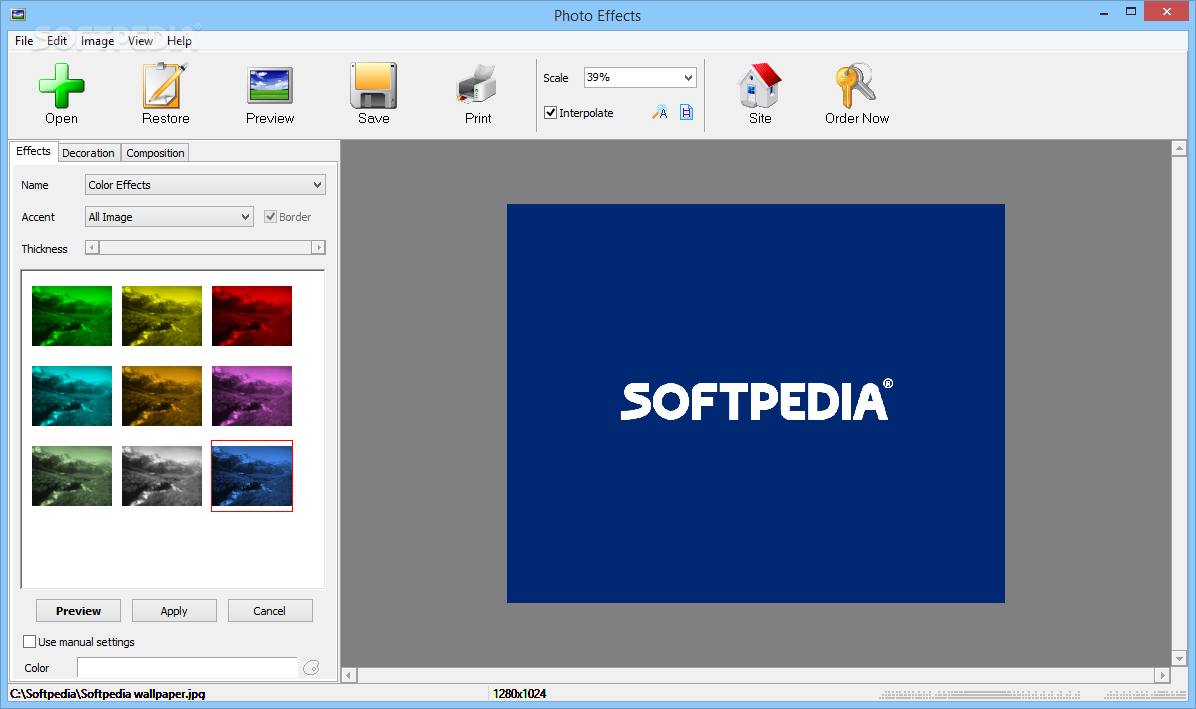Click the horizontal scrollbar left arrow

point(349,675)
